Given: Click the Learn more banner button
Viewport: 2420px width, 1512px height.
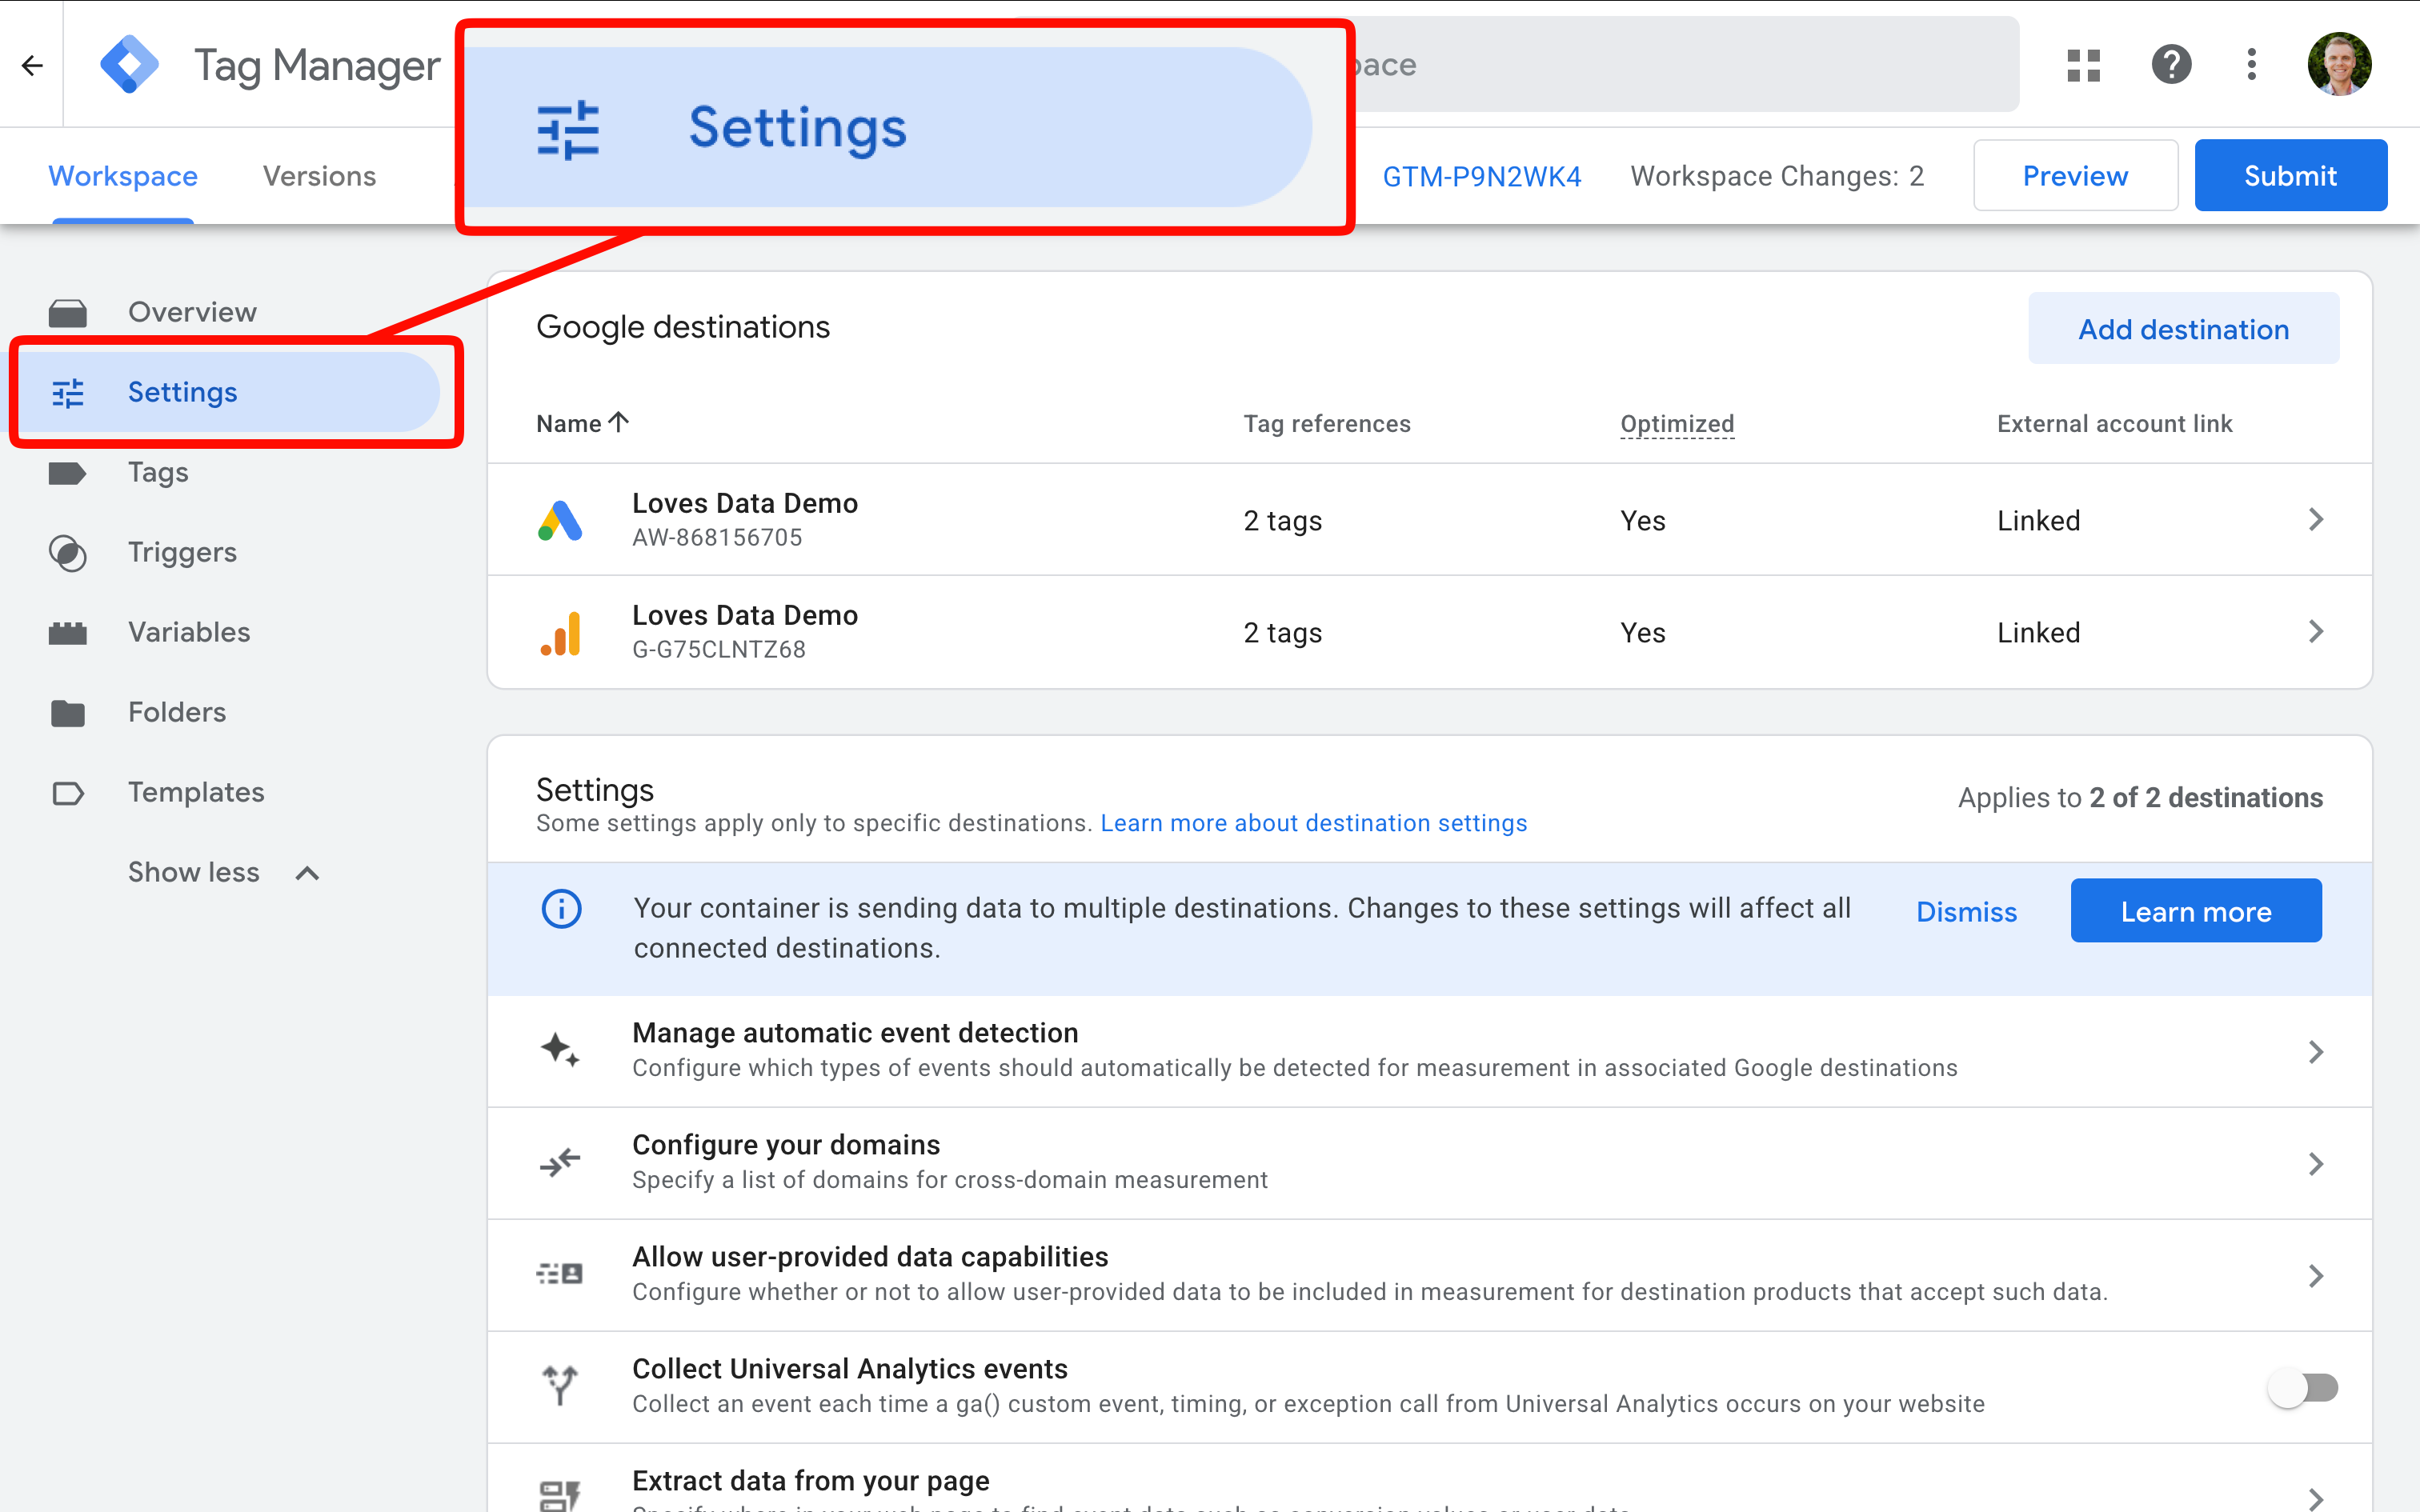Looking at the screenshot, I should 2196,911.
